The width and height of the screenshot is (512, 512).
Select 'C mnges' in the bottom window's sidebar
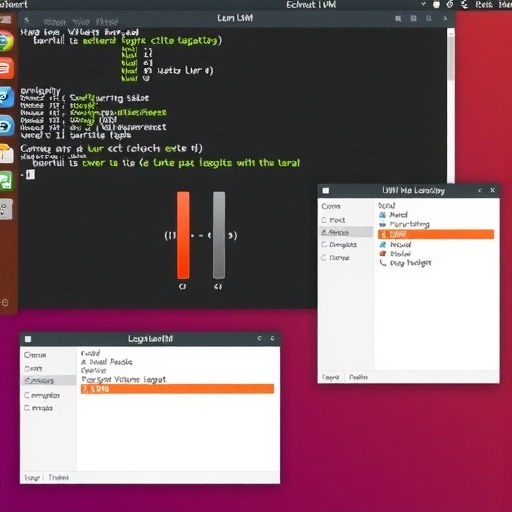click(x=38, y=408)
